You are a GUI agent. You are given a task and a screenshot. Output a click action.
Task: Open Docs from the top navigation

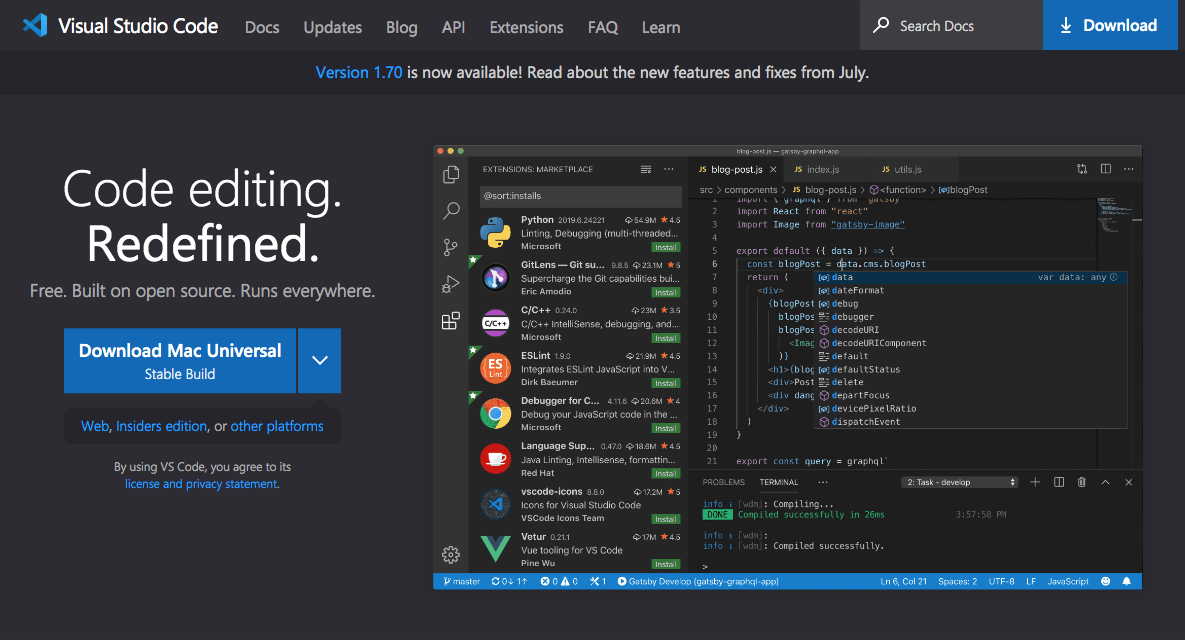[x=262, y=27]
